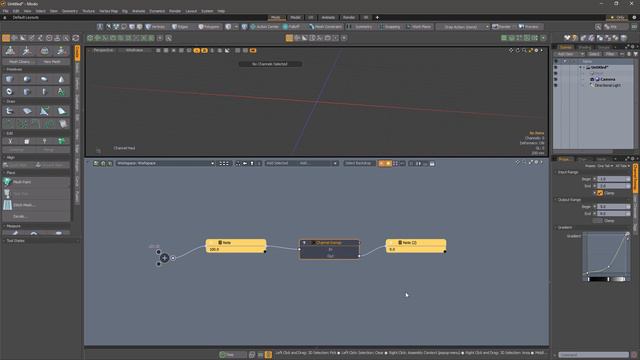Collapse the Gradient section
The height and width of the screenshot is (360, 640).
click(x=556, y=227)
